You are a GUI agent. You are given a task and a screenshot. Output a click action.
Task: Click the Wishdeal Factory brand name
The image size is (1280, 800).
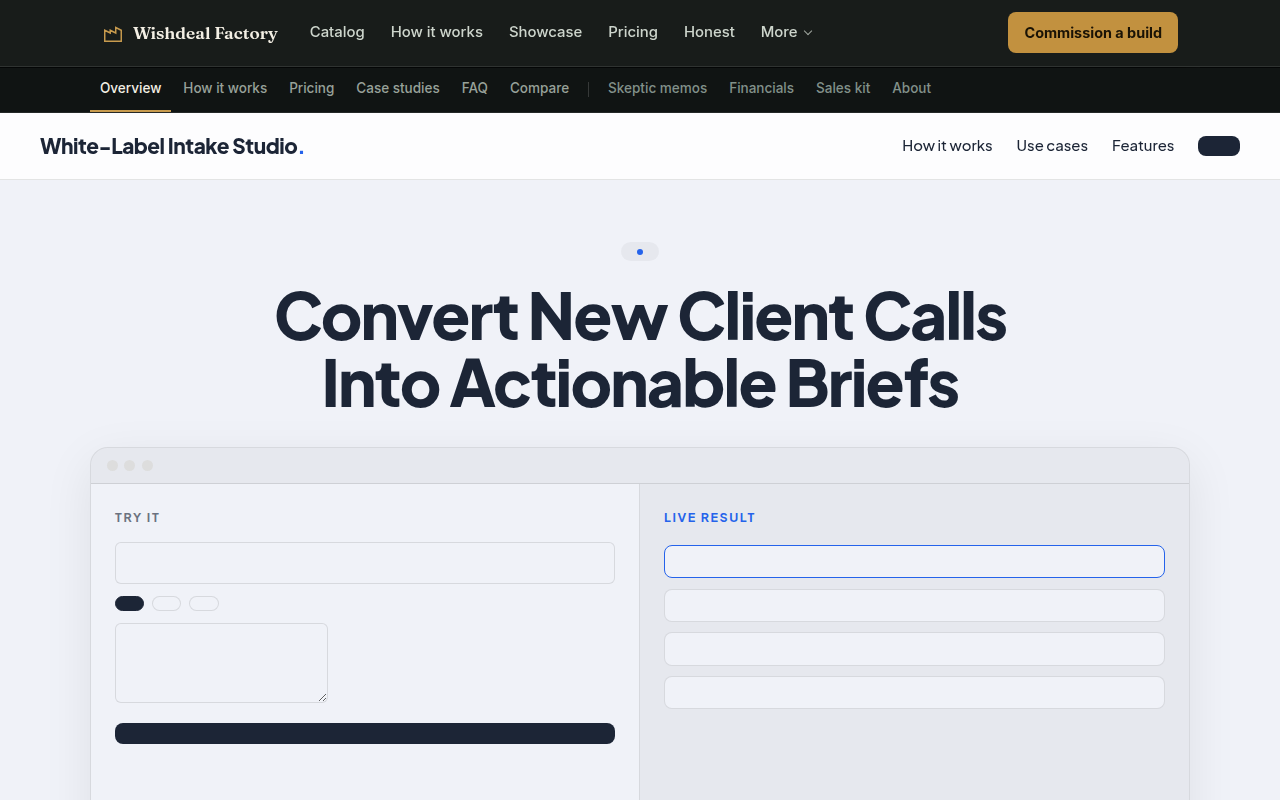(x=205, y=34)
